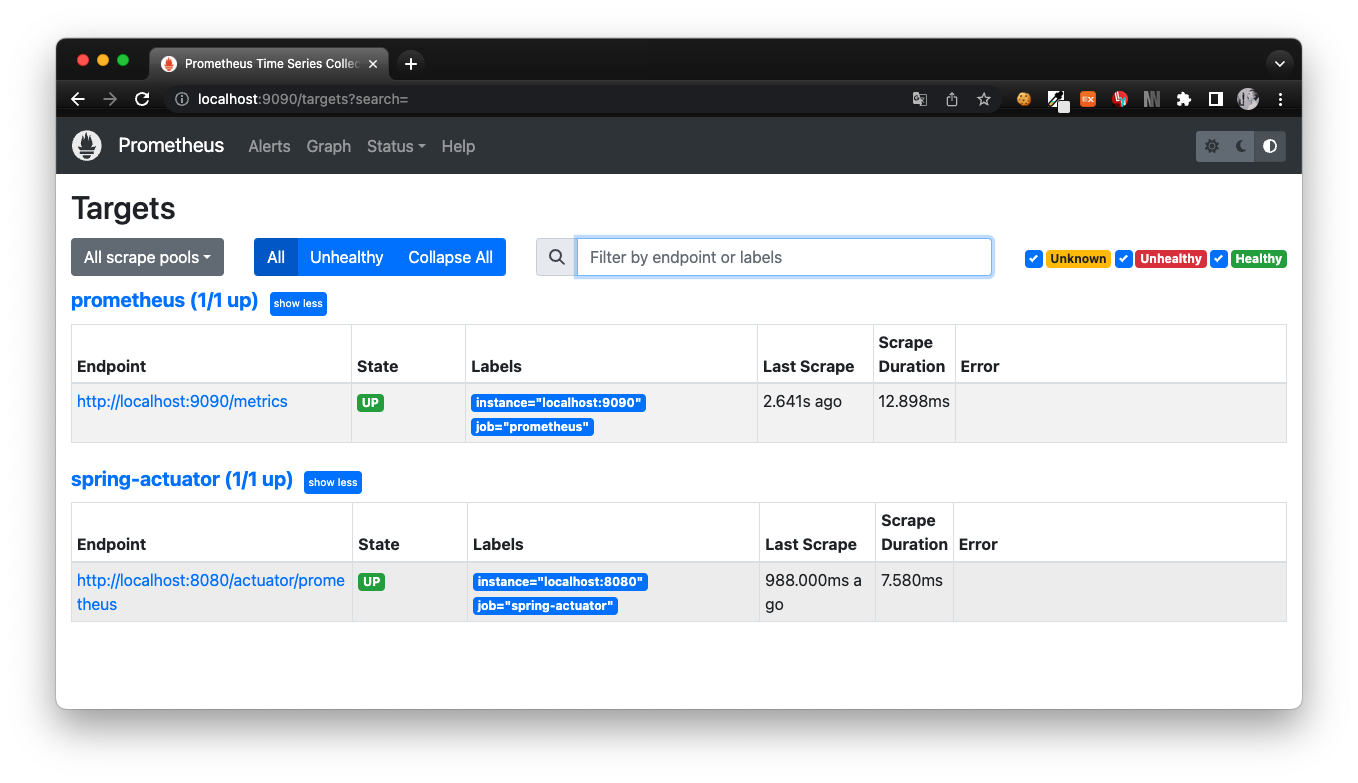Click the Prometheus torch logo icon
This screenshot has height=783, width=1358.
pos(87,146)
